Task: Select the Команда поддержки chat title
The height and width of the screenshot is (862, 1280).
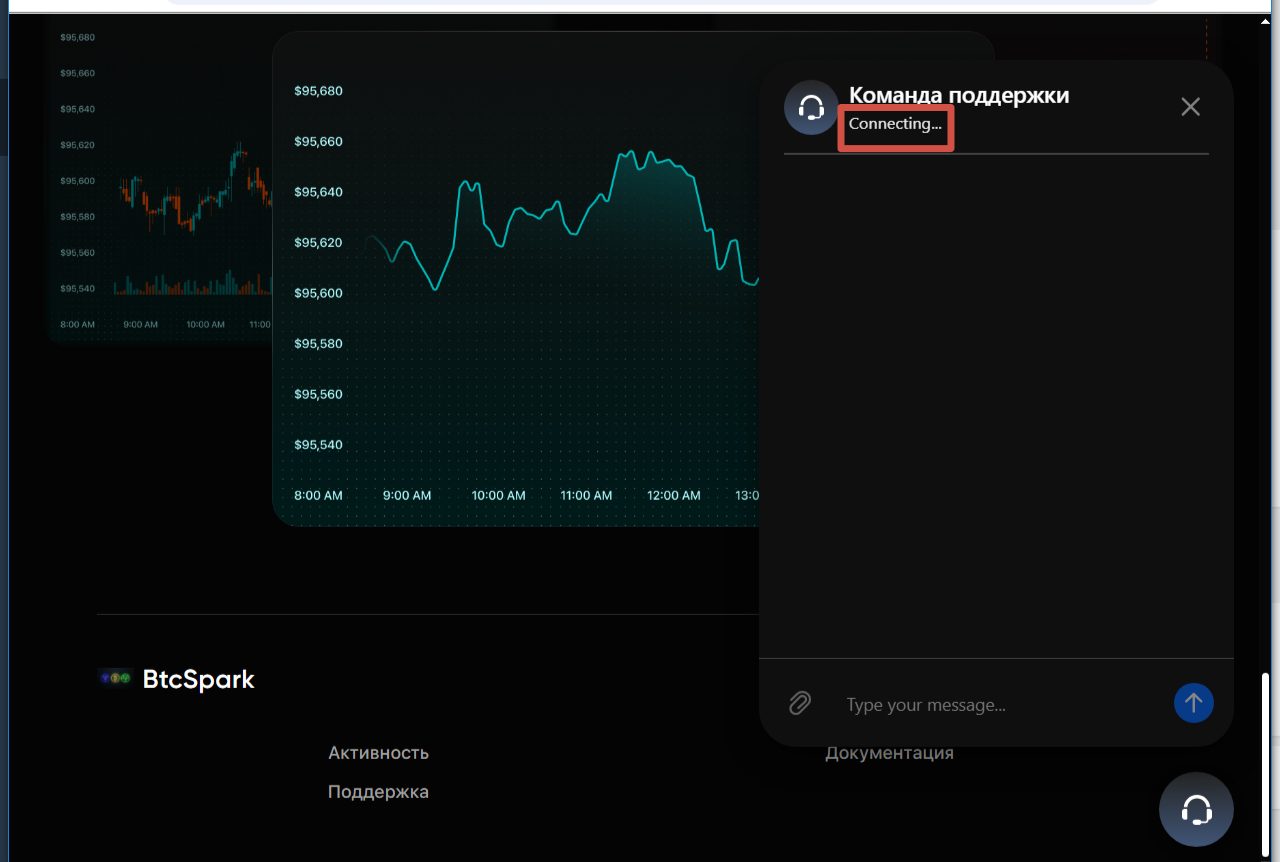Action: (958, 95)
